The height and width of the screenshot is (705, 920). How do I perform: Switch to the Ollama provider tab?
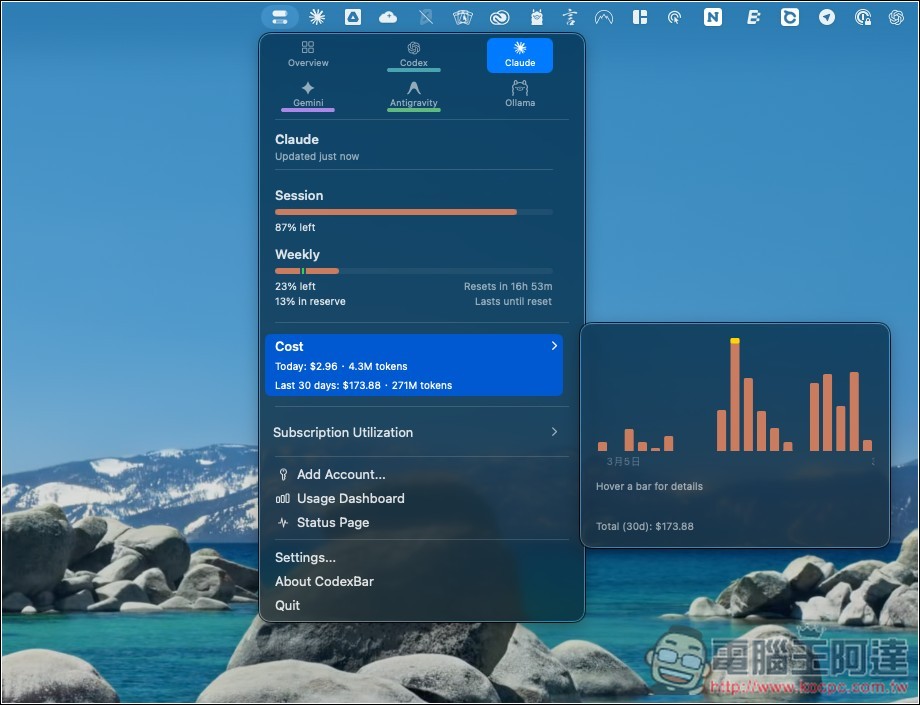point(520,94)
